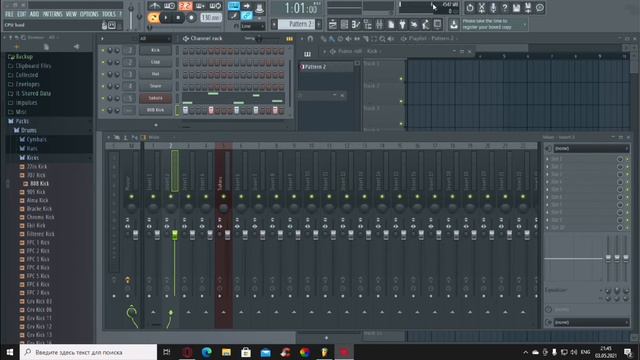Select the playlist zoom magnifier tool
640x360 pixels.
pyautogui.click(x=382, y=39)
